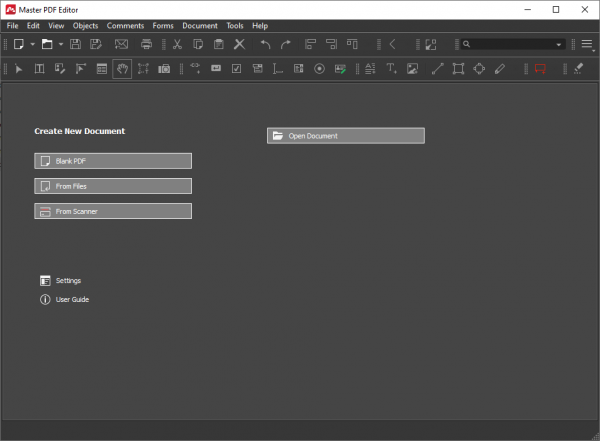Click the Cut scissors icon
600x441 pixels.
pos(177,44)
